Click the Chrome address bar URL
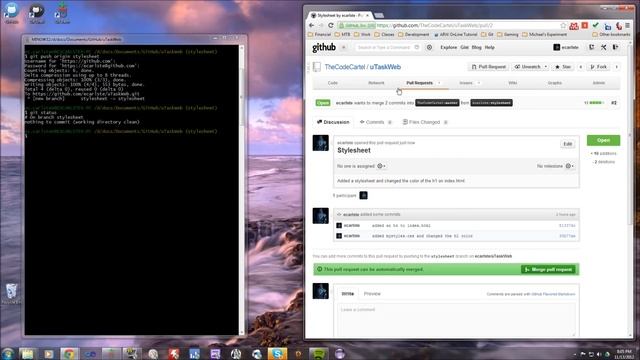Screen dimensions: 640x360 (x=435, y=26)
